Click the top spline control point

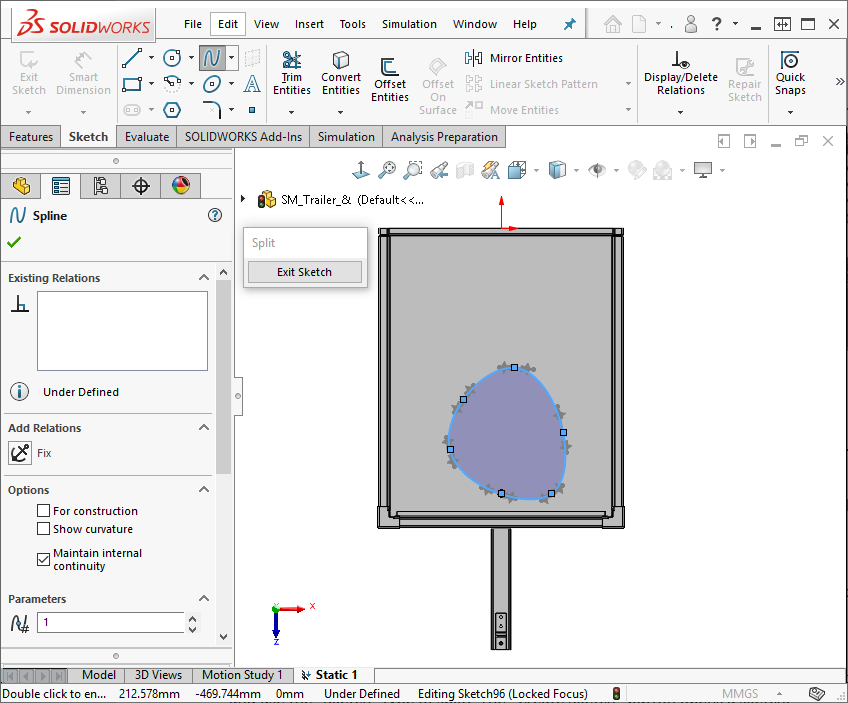coord(514,367)
